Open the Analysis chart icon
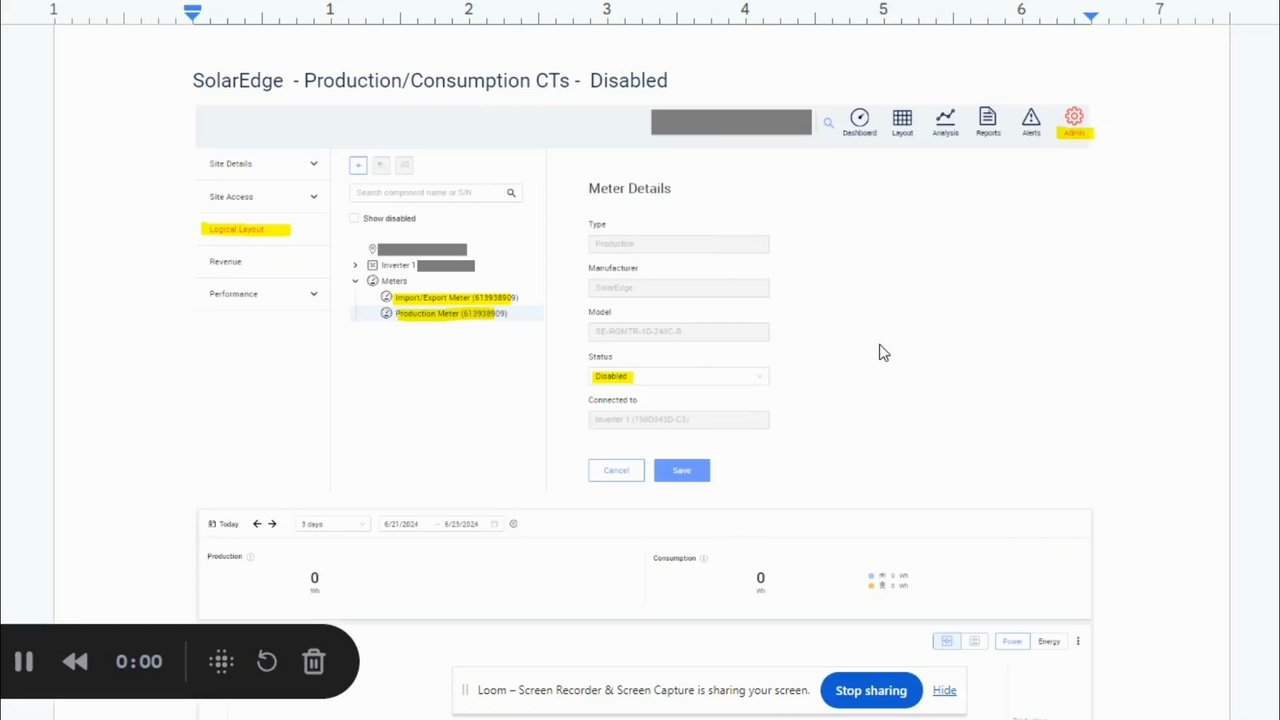The image size is (1280, 720). click(x=945, y=118)
